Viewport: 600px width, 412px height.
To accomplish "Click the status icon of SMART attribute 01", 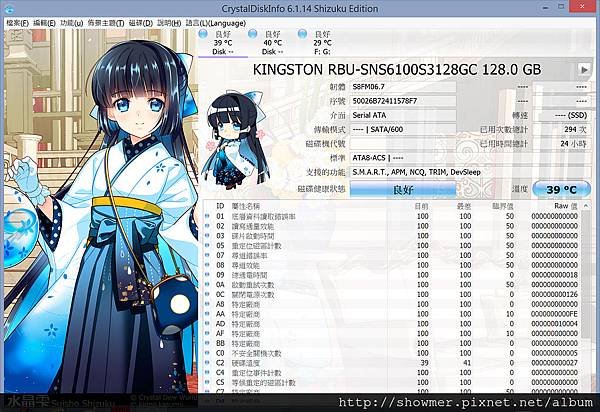I will pos(207,216).
